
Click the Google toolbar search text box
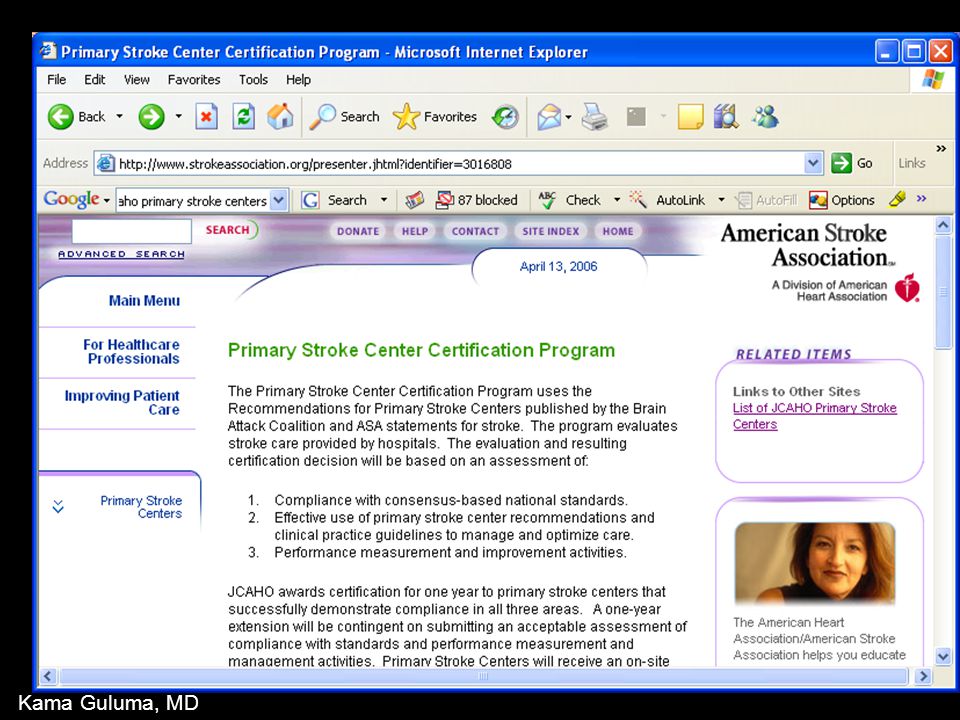coord(193,201)
